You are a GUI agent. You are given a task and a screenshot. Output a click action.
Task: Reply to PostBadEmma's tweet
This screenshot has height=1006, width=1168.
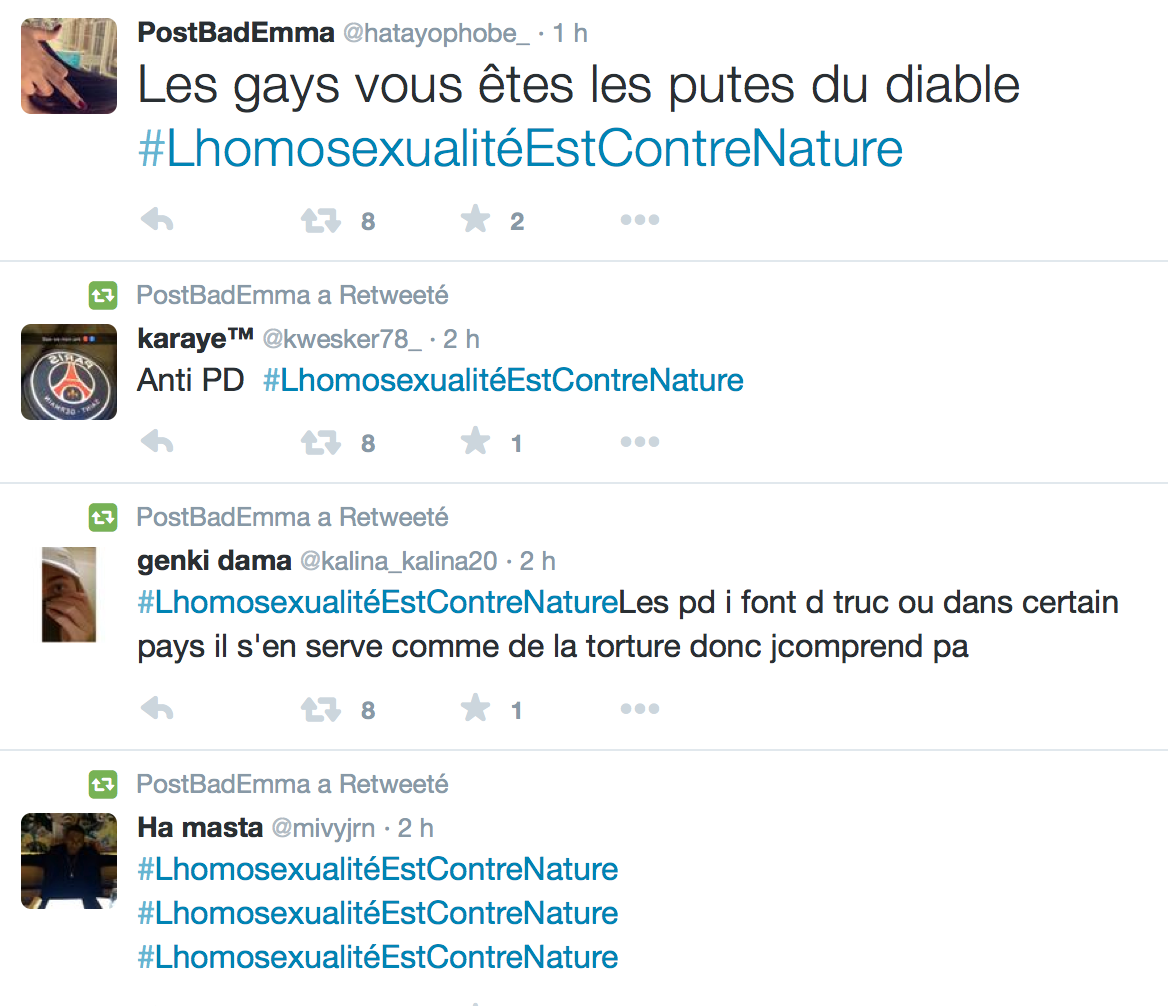click(x=157, y=220)
